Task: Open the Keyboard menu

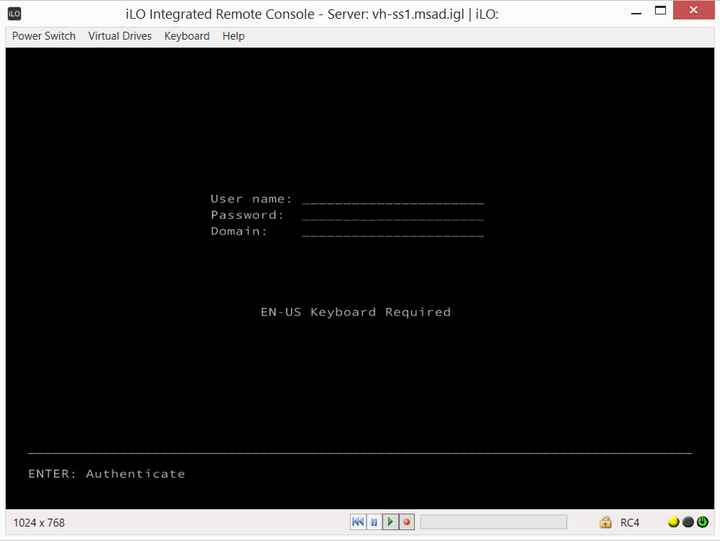Action: pos(187,36)
